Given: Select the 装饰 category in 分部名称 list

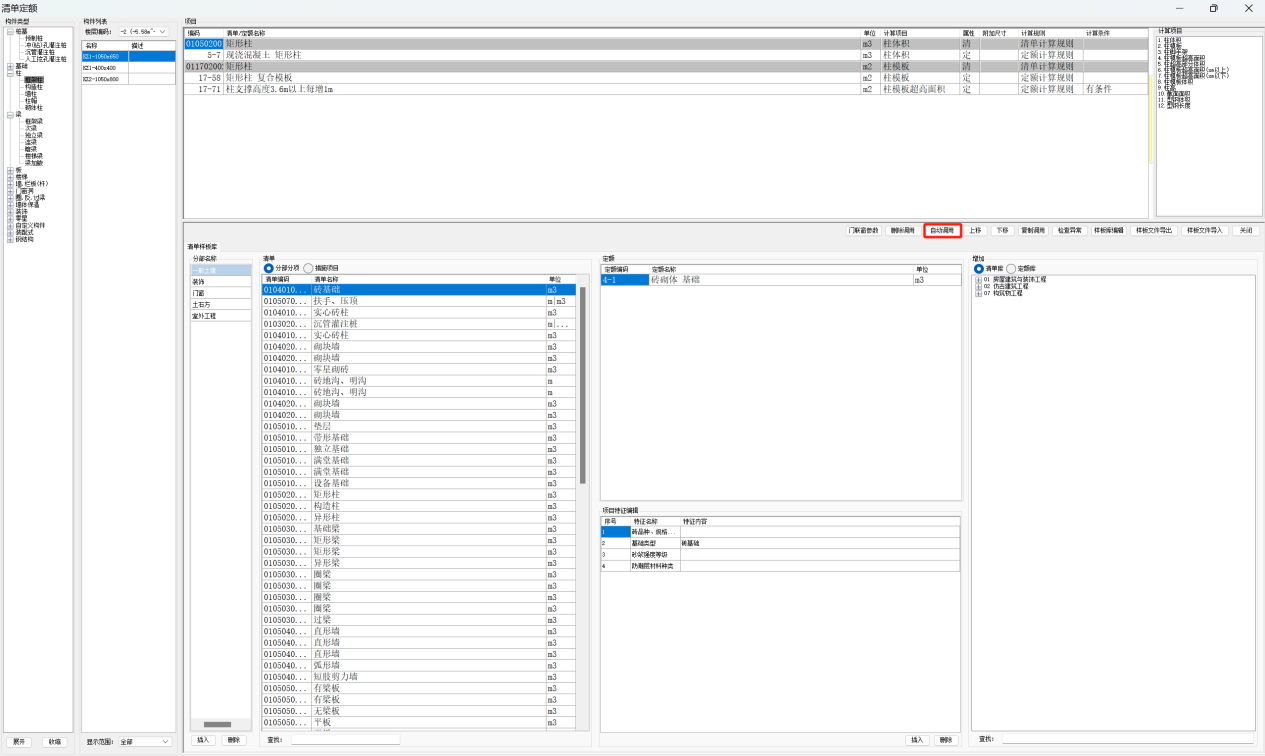Looking at the screenshot, I should 200,282.
